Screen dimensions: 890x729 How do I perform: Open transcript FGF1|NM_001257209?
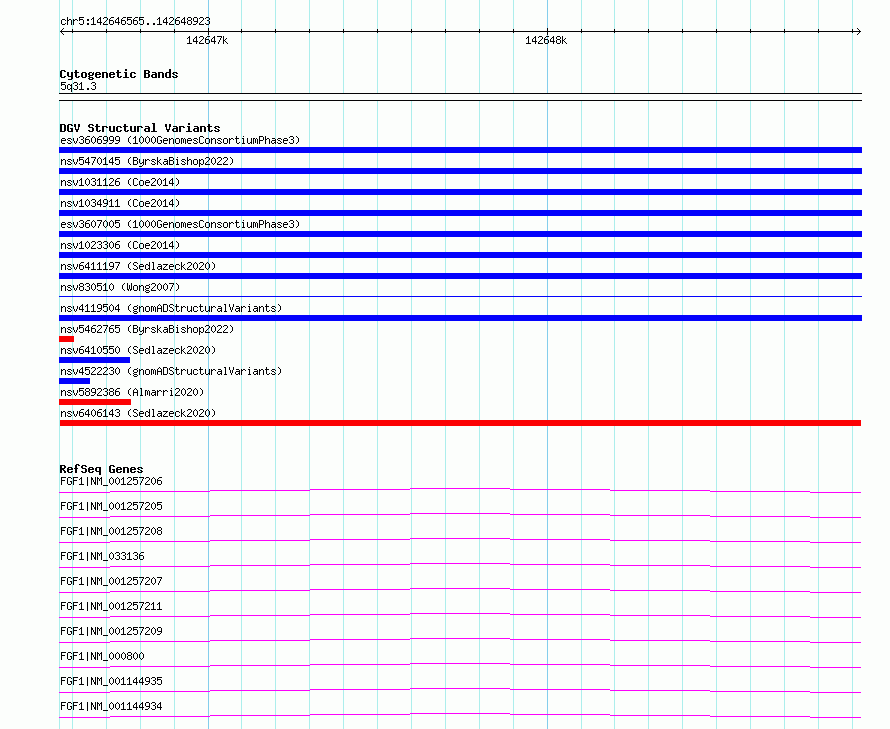[111, 631]
